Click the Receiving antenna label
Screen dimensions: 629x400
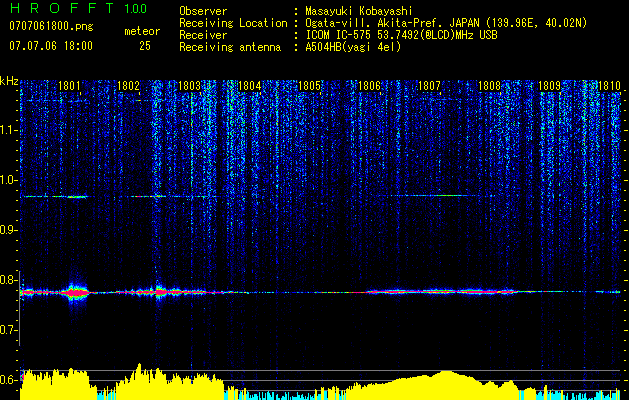coord(230,47)
